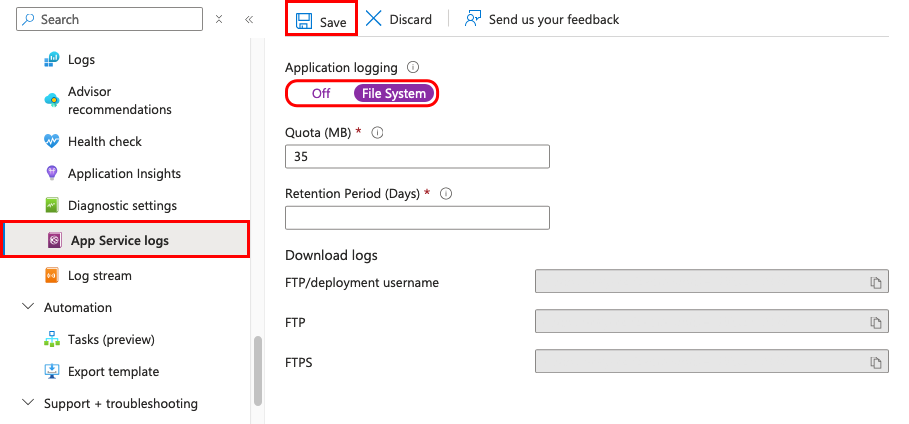The width and height of the screenshot is (909, 424).
Task: Click the sidebar vertical scrollbar
Action: [x=258, y=370]
